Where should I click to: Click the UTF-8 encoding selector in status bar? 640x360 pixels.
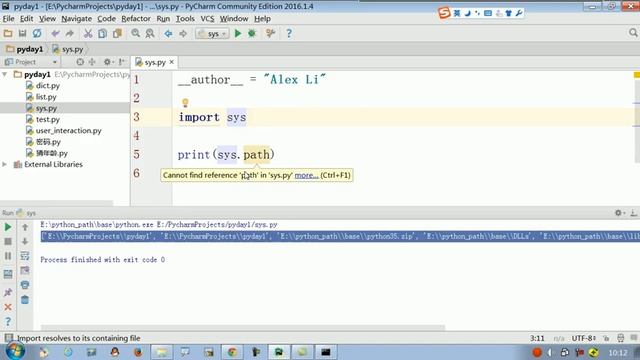pyautogui.click(x=584, y=338)
